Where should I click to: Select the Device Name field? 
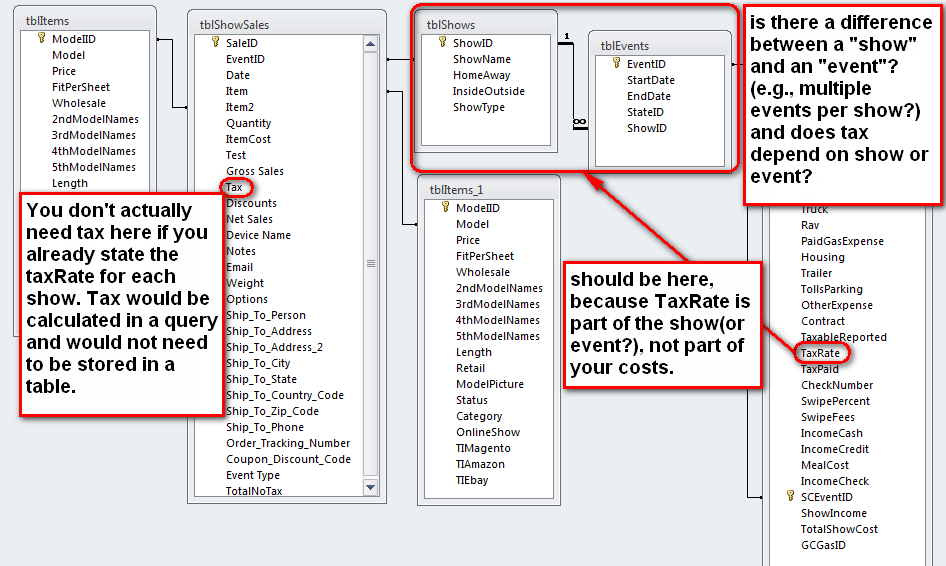click(x=258, y=235)
